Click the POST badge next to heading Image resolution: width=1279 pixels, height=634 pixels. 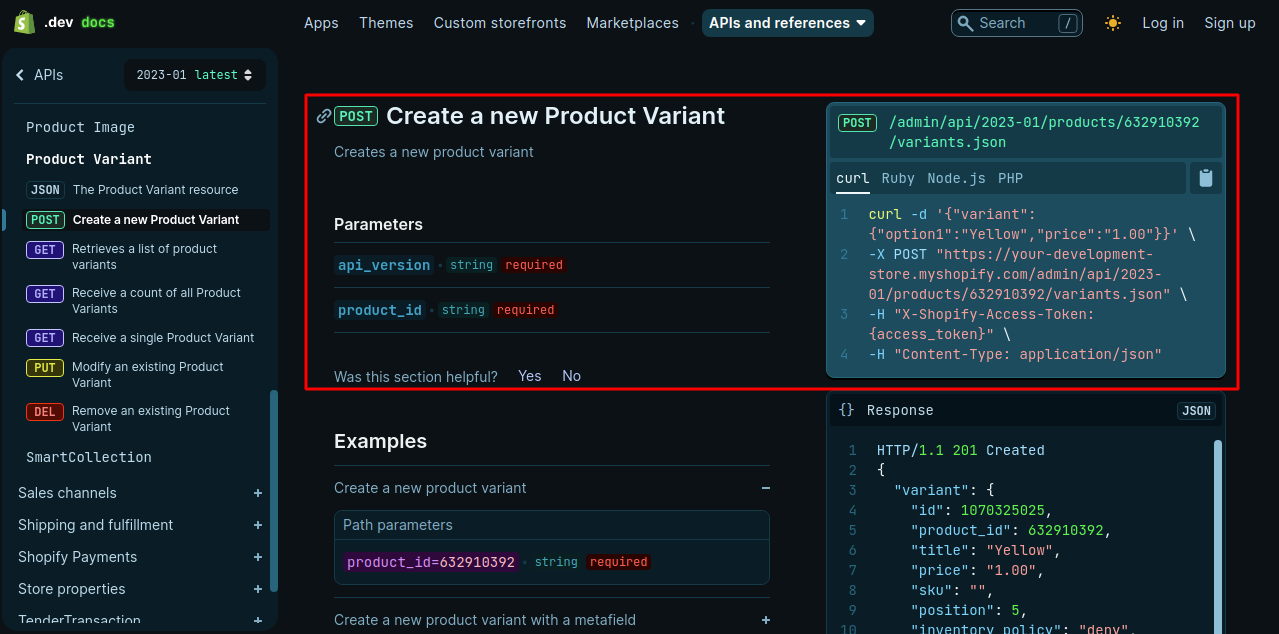click(x=356, y=116)
